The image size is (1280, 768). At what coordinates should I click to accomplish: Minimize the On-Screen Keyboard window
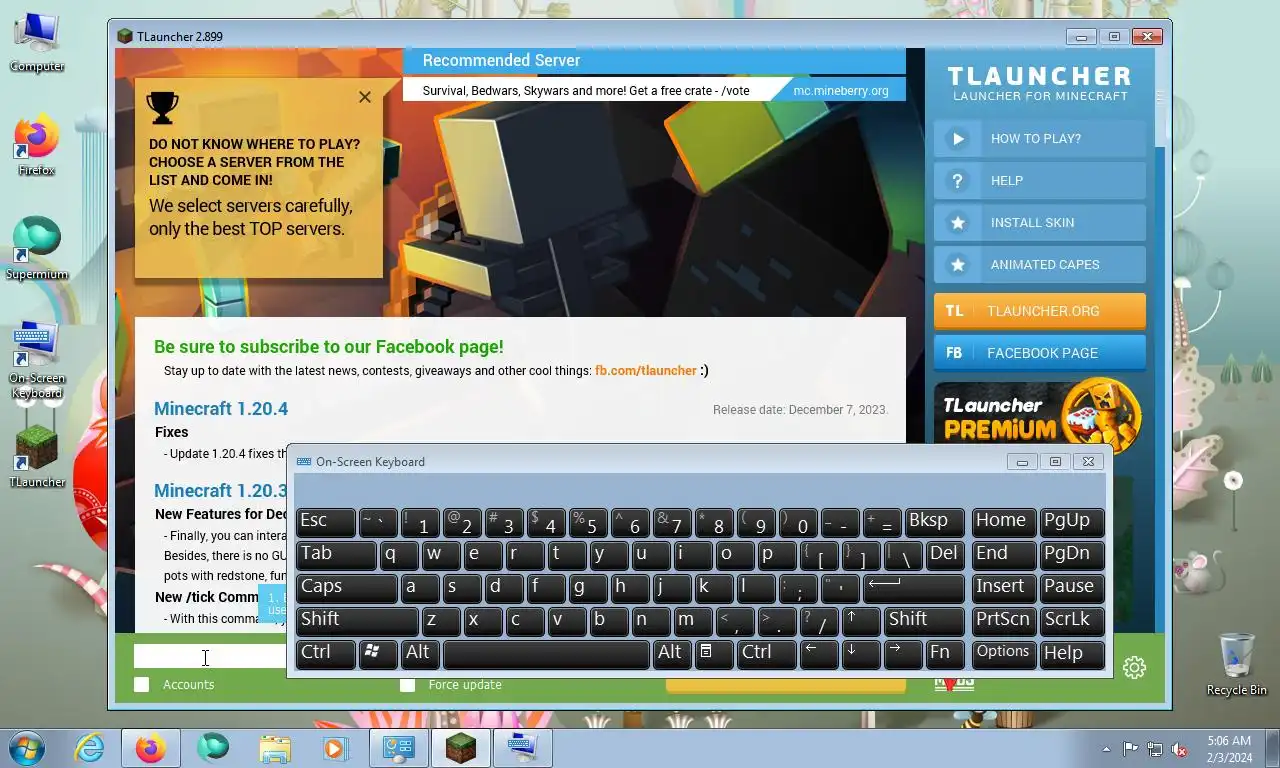(x=1022, y=462)
